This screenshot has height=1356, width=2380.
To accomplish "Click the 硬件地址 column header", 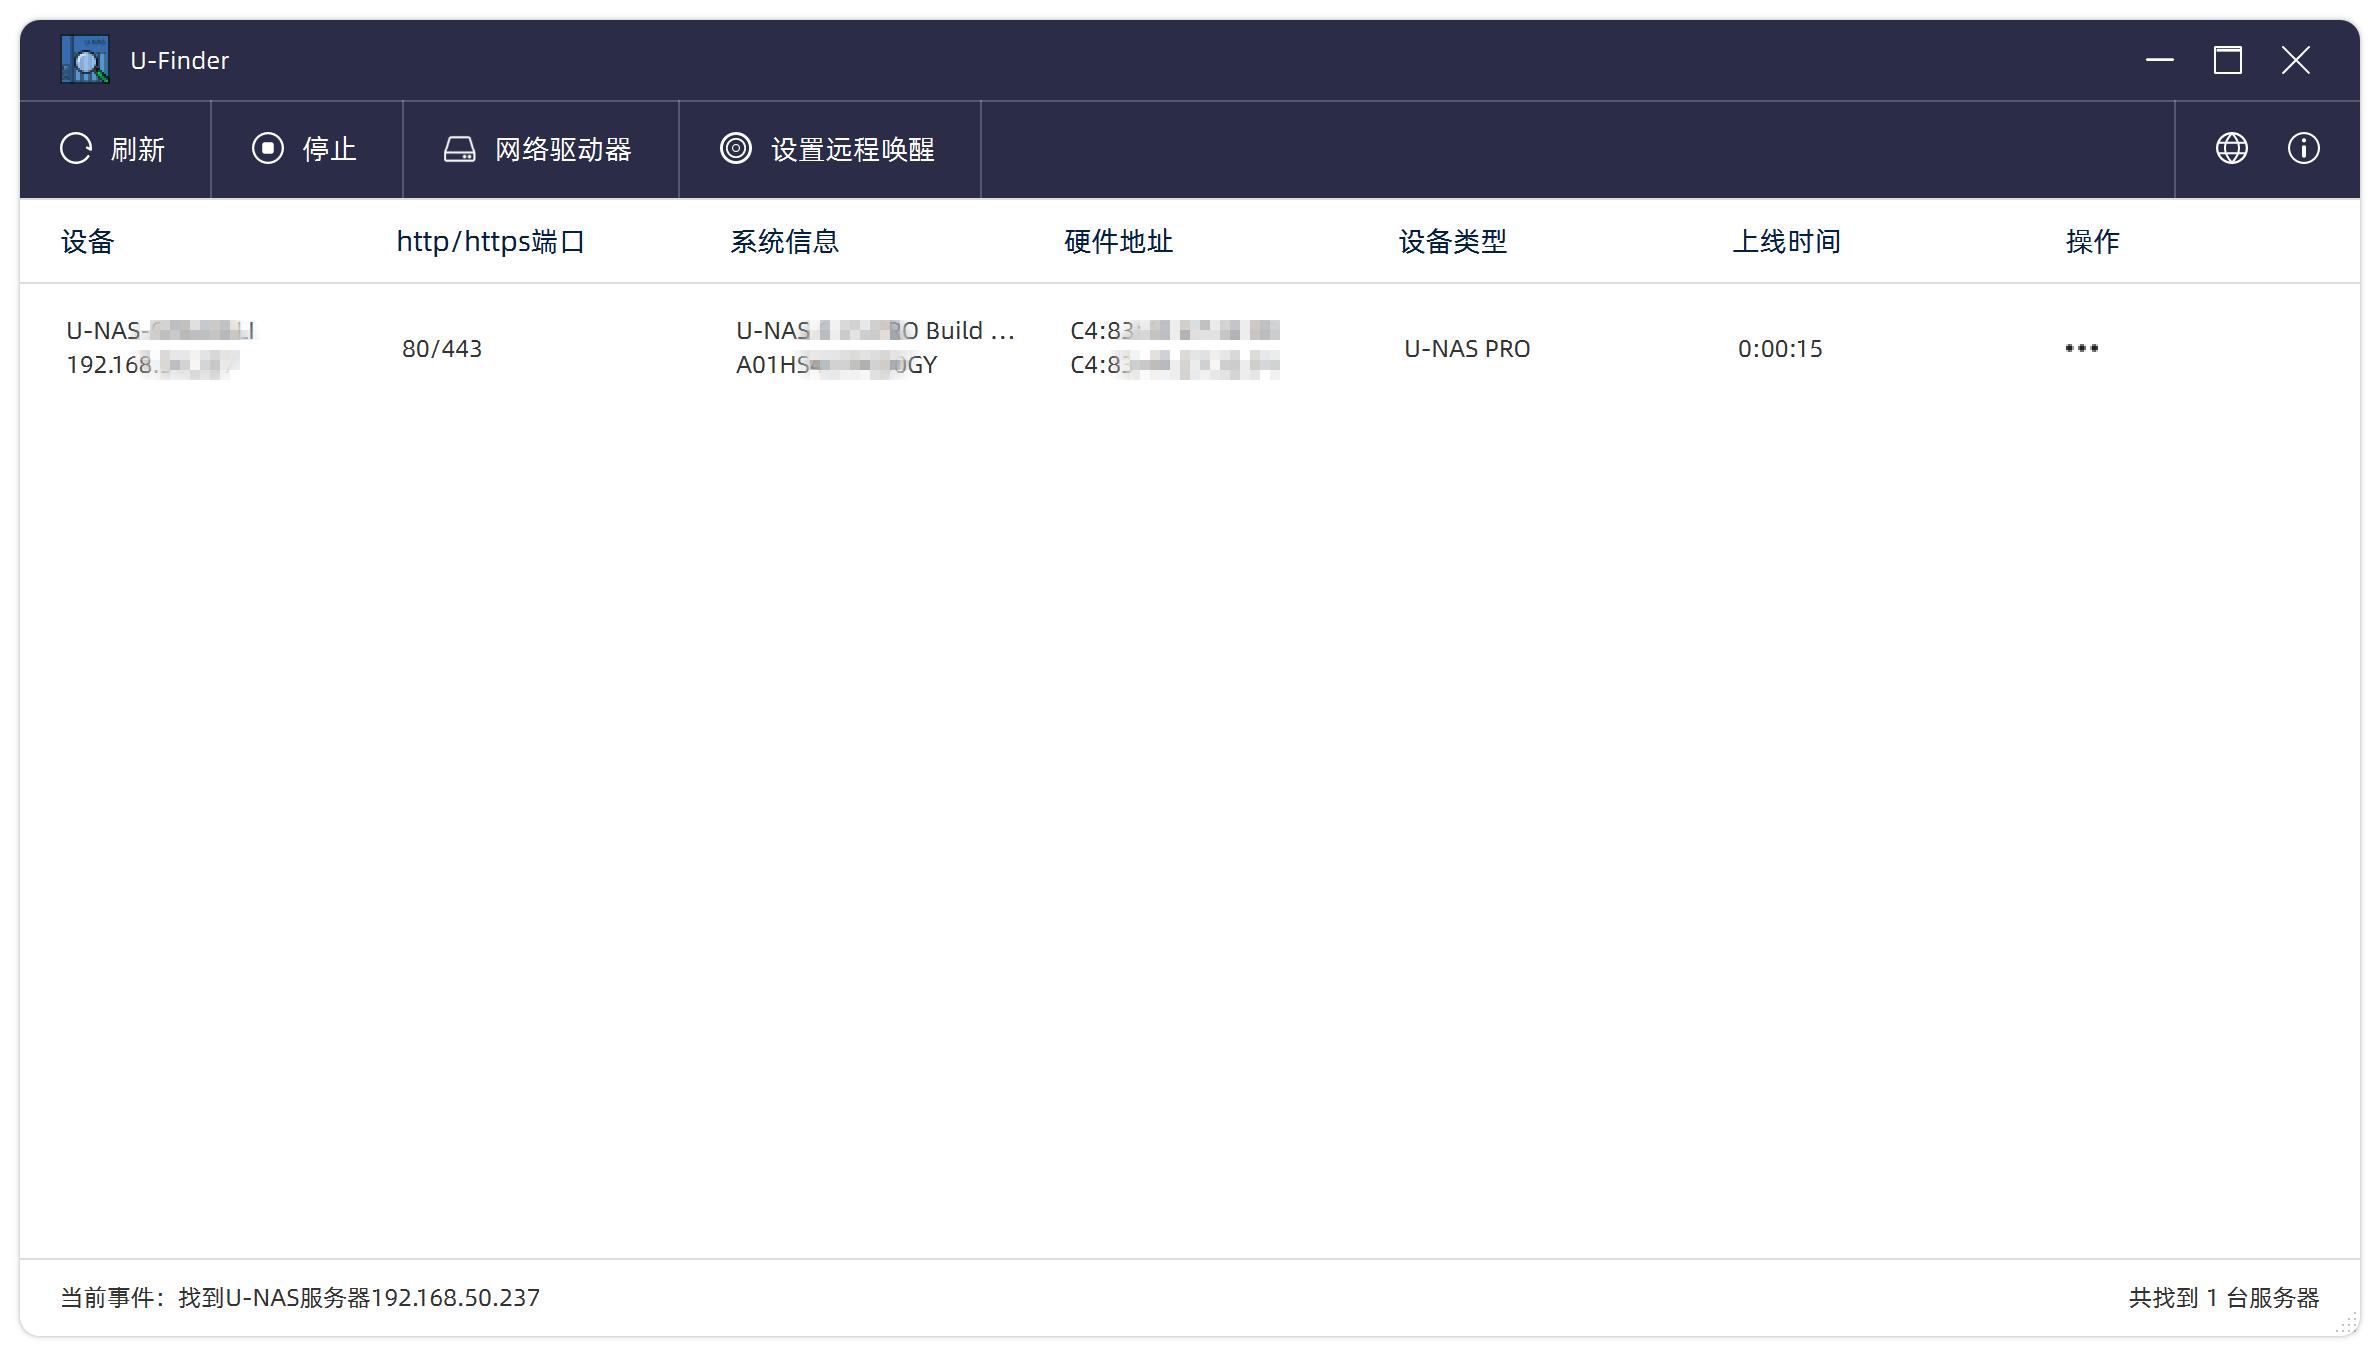I will tap(1118, 241).
